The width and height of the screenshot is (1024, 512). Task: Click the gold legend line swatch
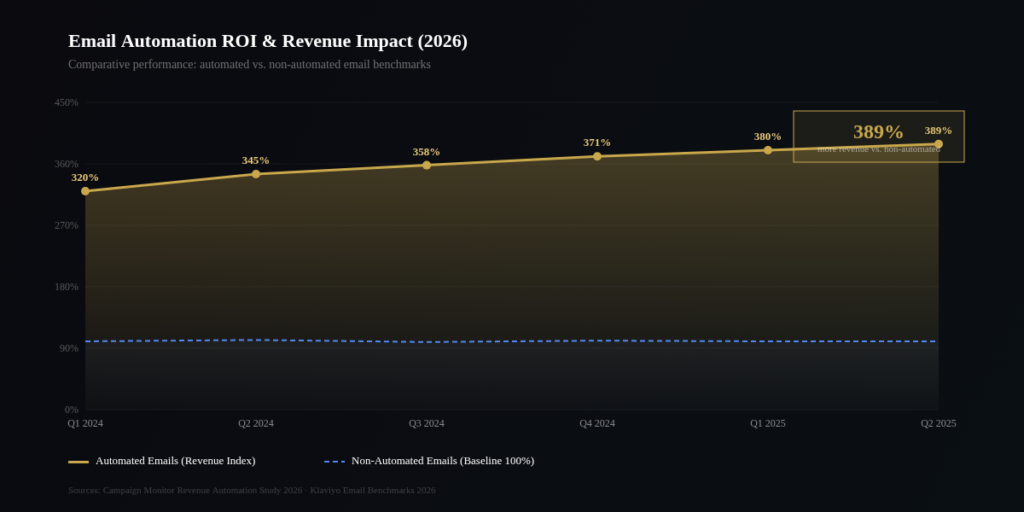78,462
